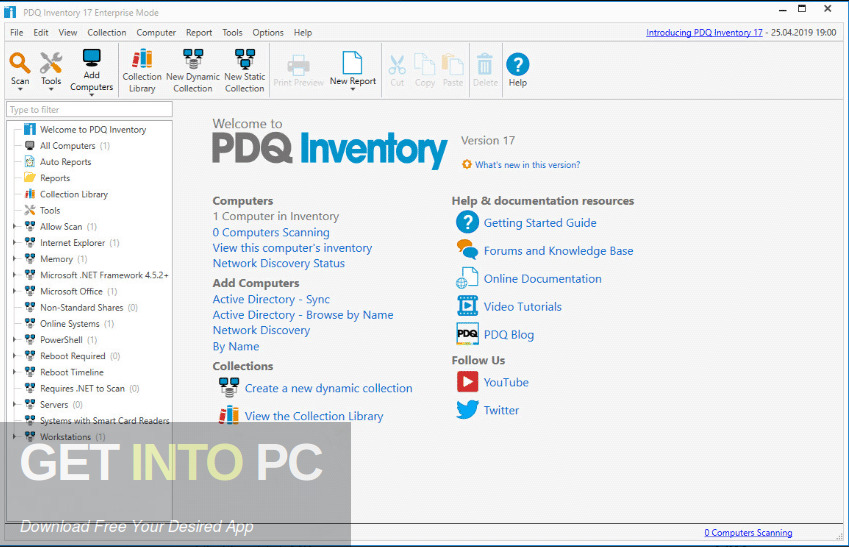Click the Add Computers monitor icon
849x547 pixels.
[92, 58]
